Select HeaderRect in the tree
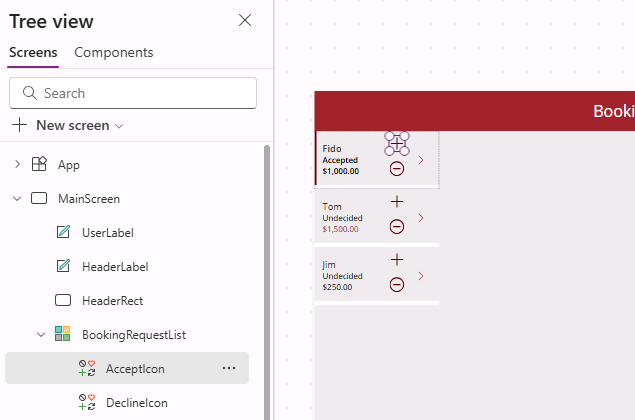The image size is (635, 420). [111, 300]
